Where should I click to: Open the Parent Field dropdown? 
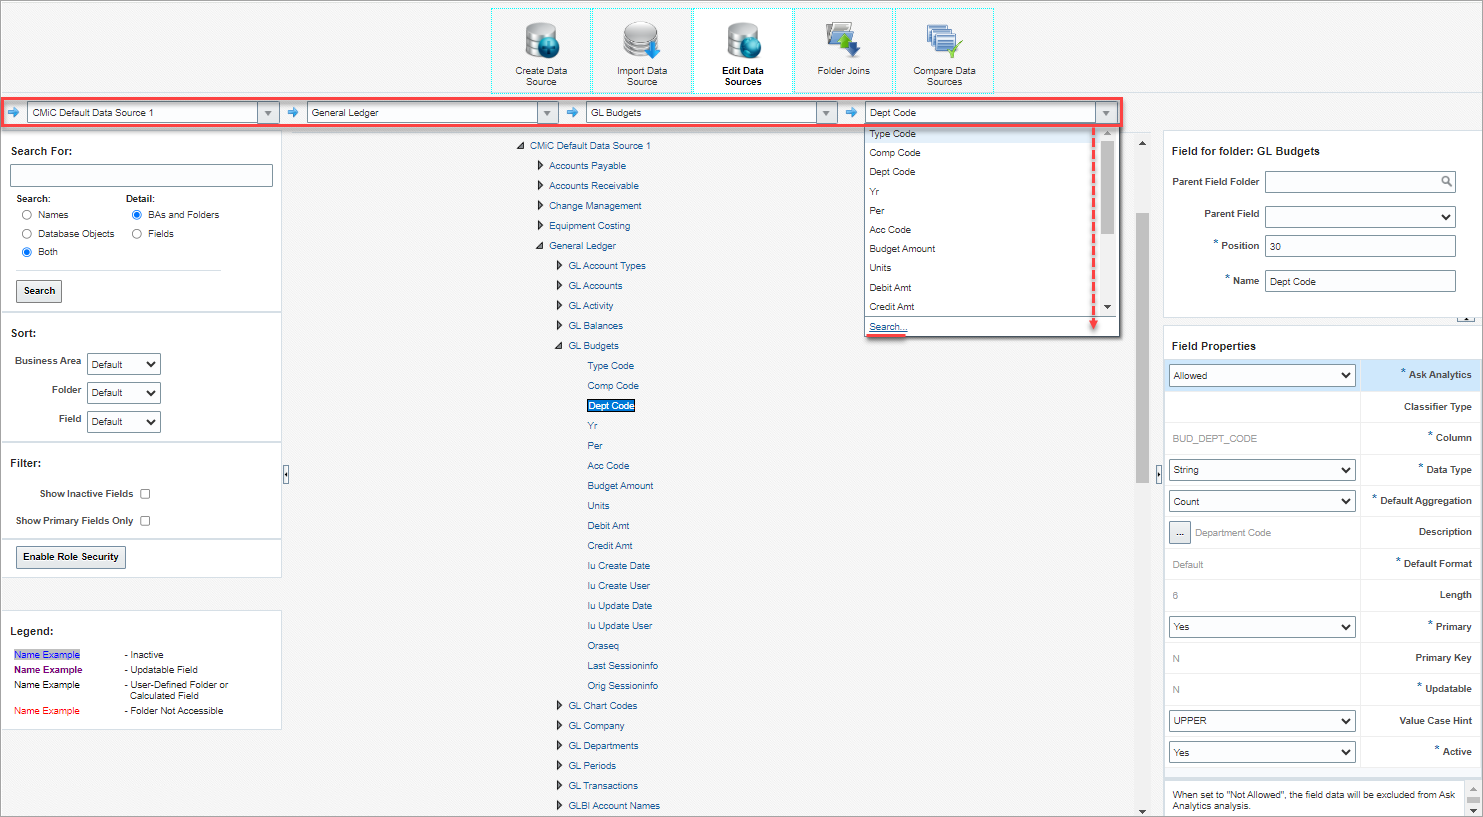[x=1360, y=217]
